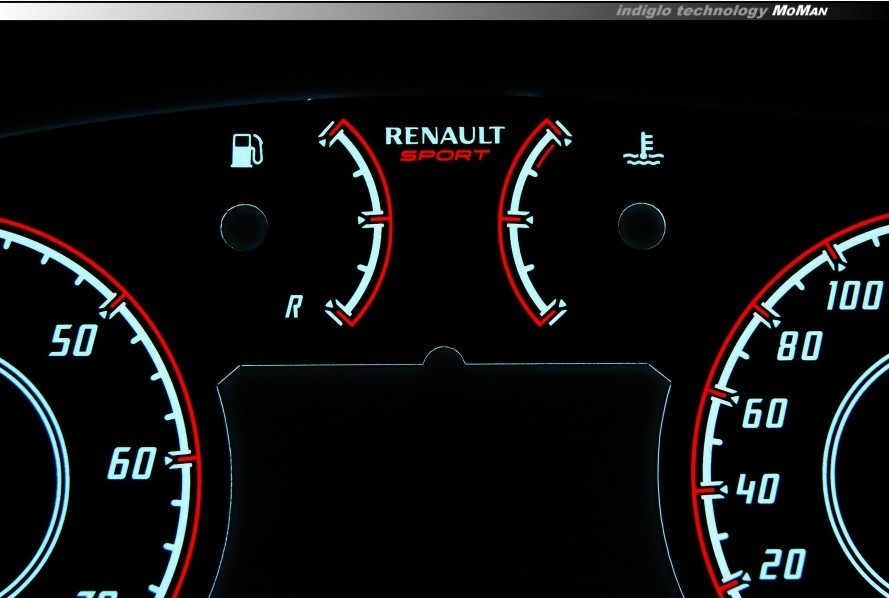The height and width of the screenshot is (598, 889).
Task: Toggle the temperature gauge midpoint marker
Action: click(x=513, y=218)
